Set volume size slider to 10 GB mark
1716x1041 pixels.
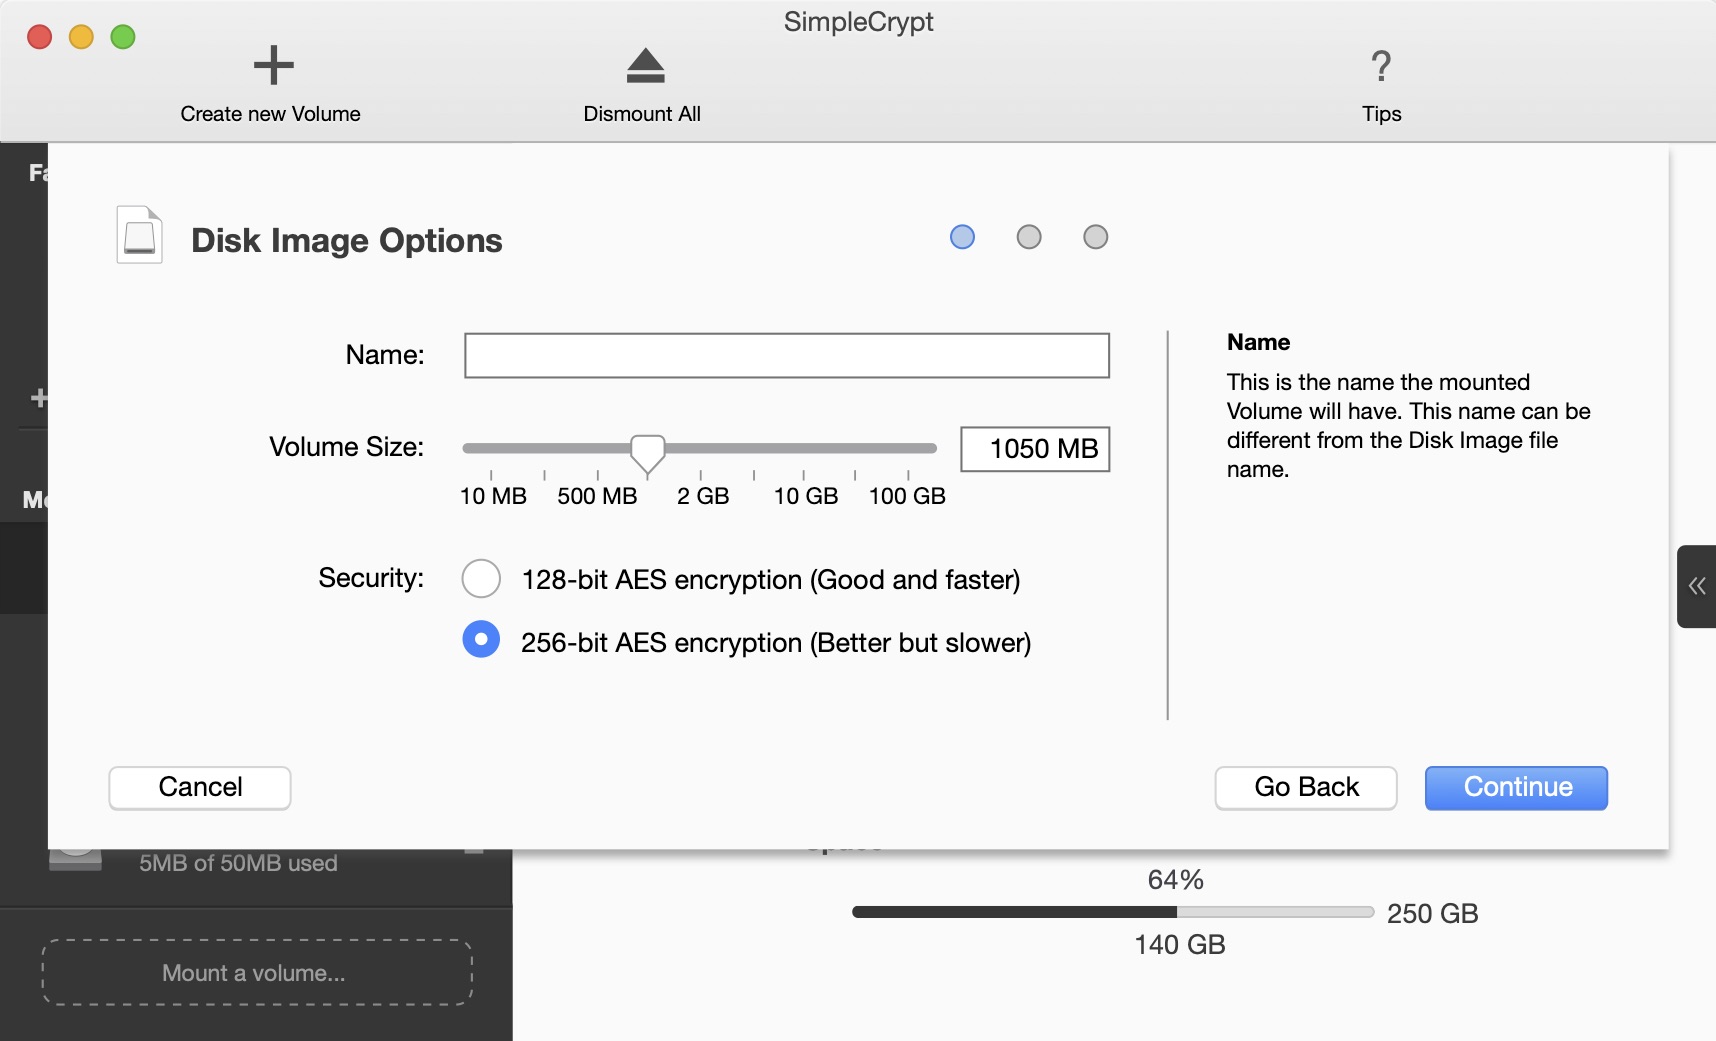click(x=804, y=448)
